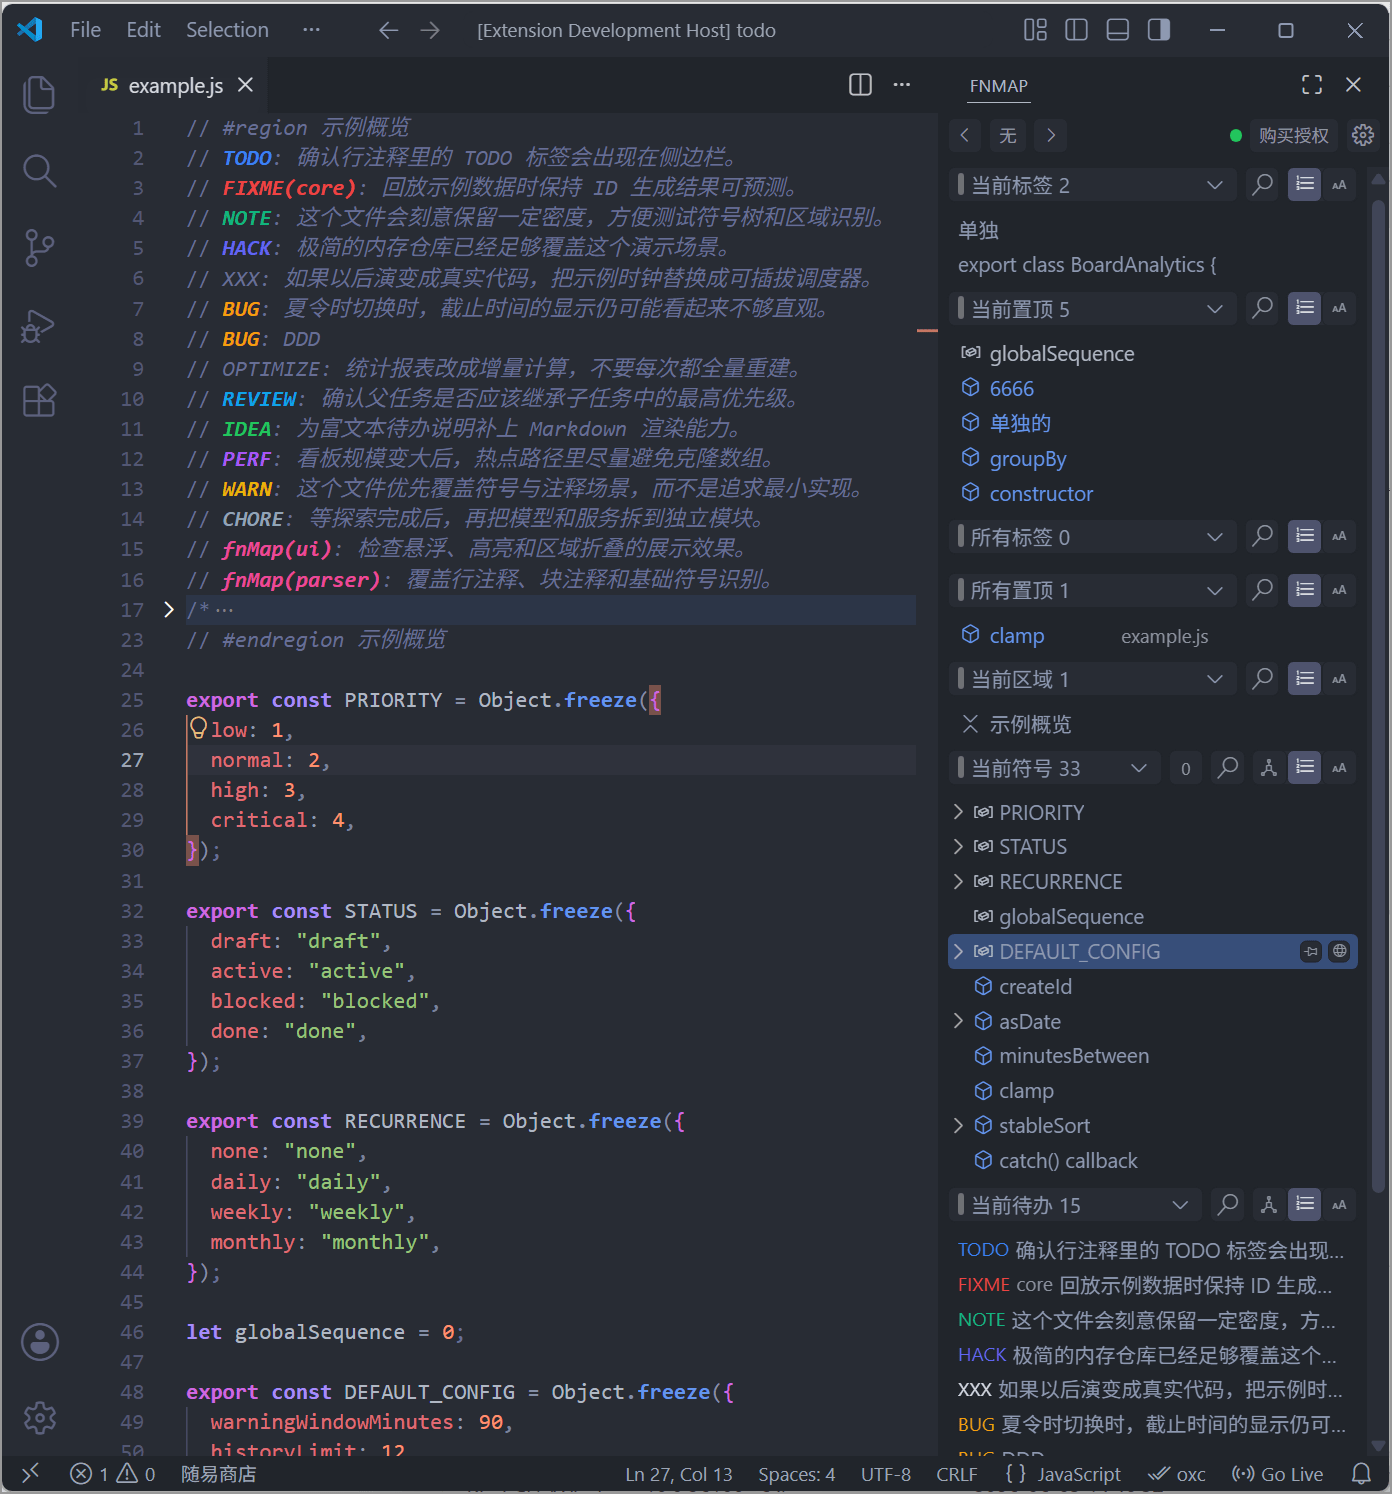Click the lightbulb code action on line 26
This screenshot has width=1392, height=1494.
click(x=198, y=729)
